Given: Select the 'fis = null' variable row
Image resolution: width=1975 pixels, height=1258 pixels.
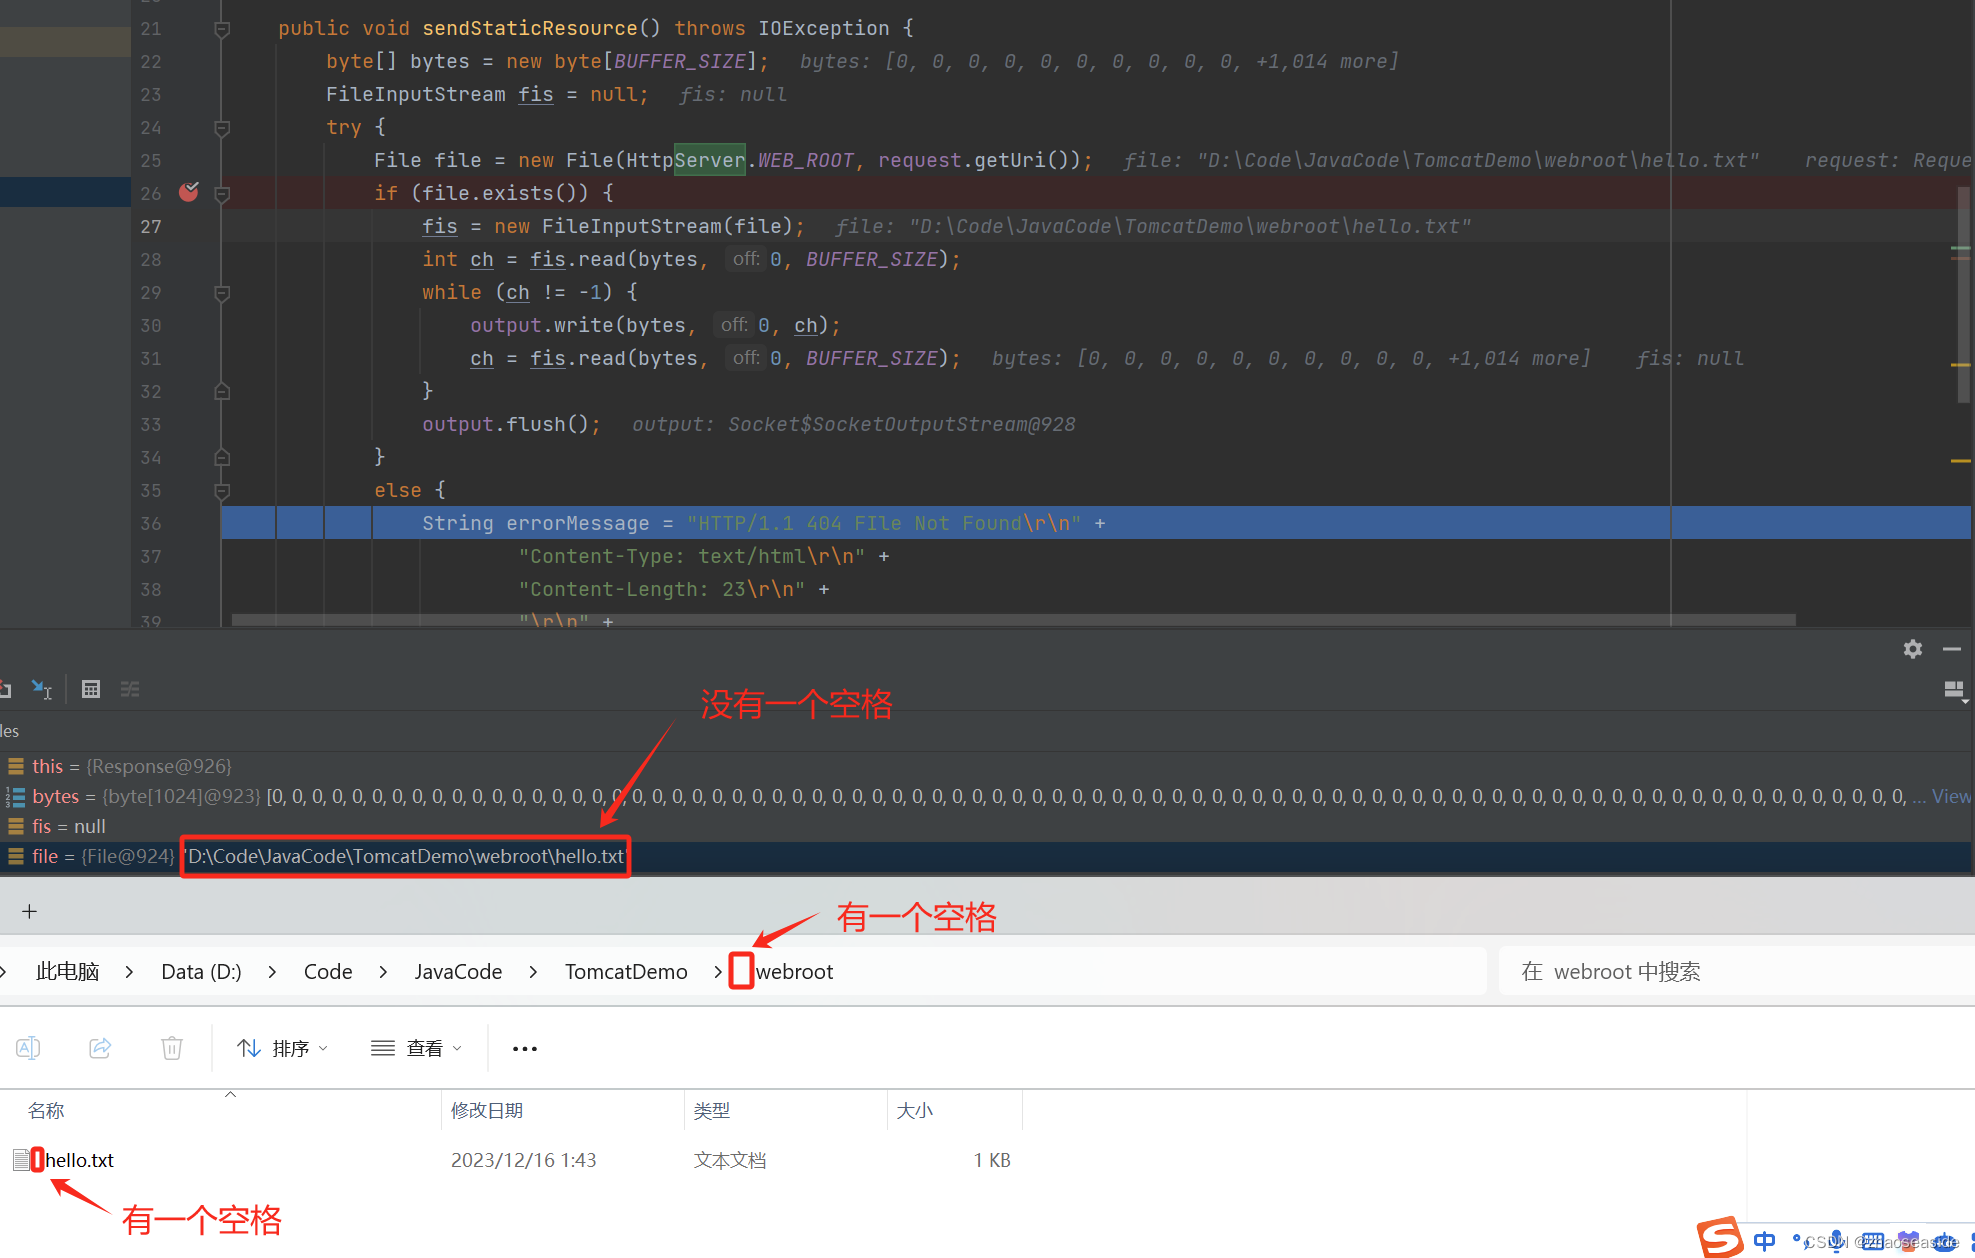Looking at the screenshot, I should (x=985, y=826).
